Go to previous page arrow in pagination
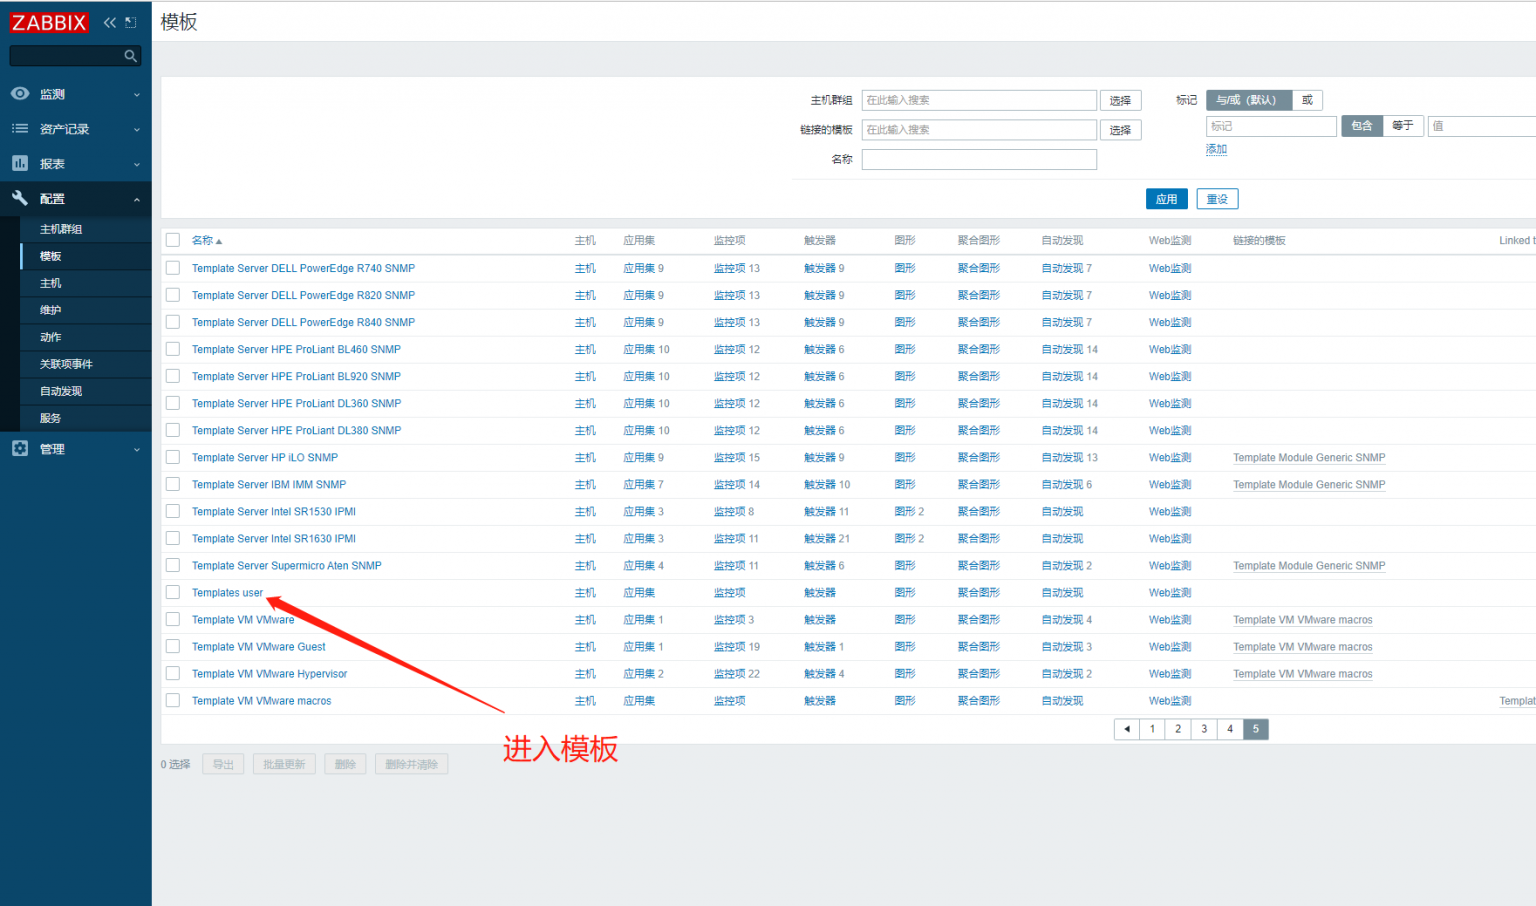Viewport: 1536px width, 906px height. 1127,729
